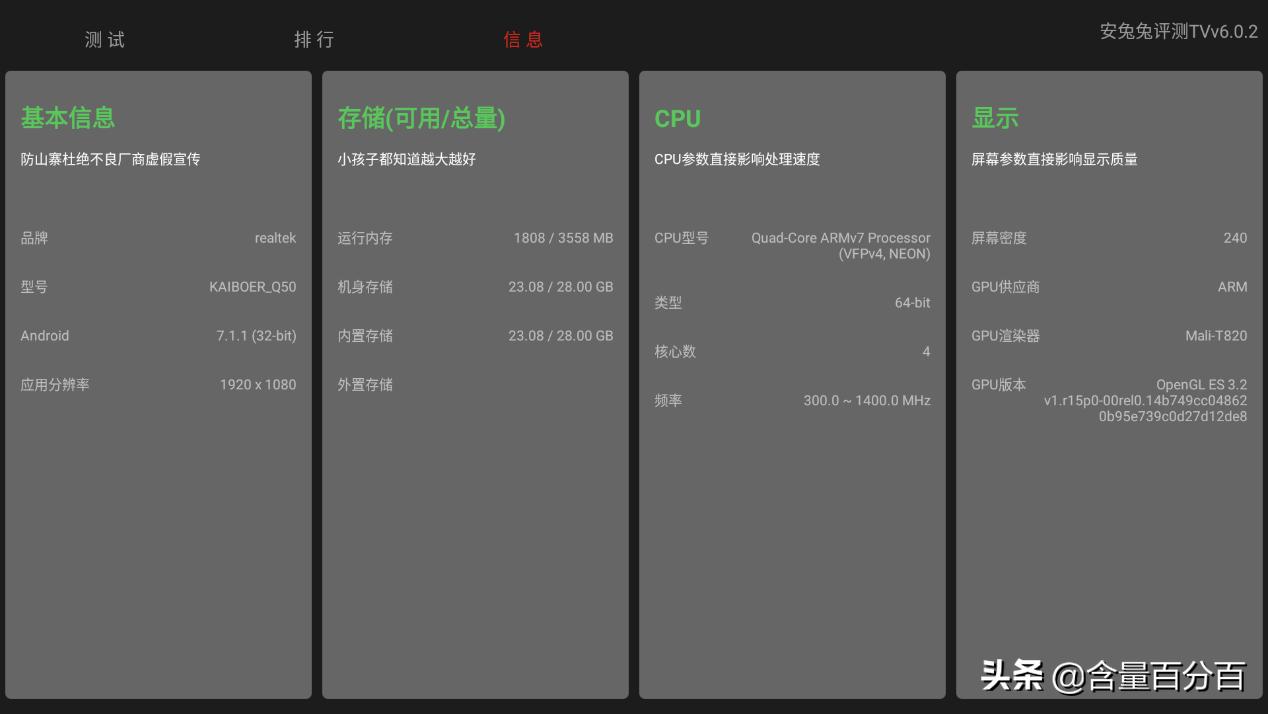Expand the 外置存储 entry
The height and width of the screenshot is (714, 1268).
(x=475, y=385)
